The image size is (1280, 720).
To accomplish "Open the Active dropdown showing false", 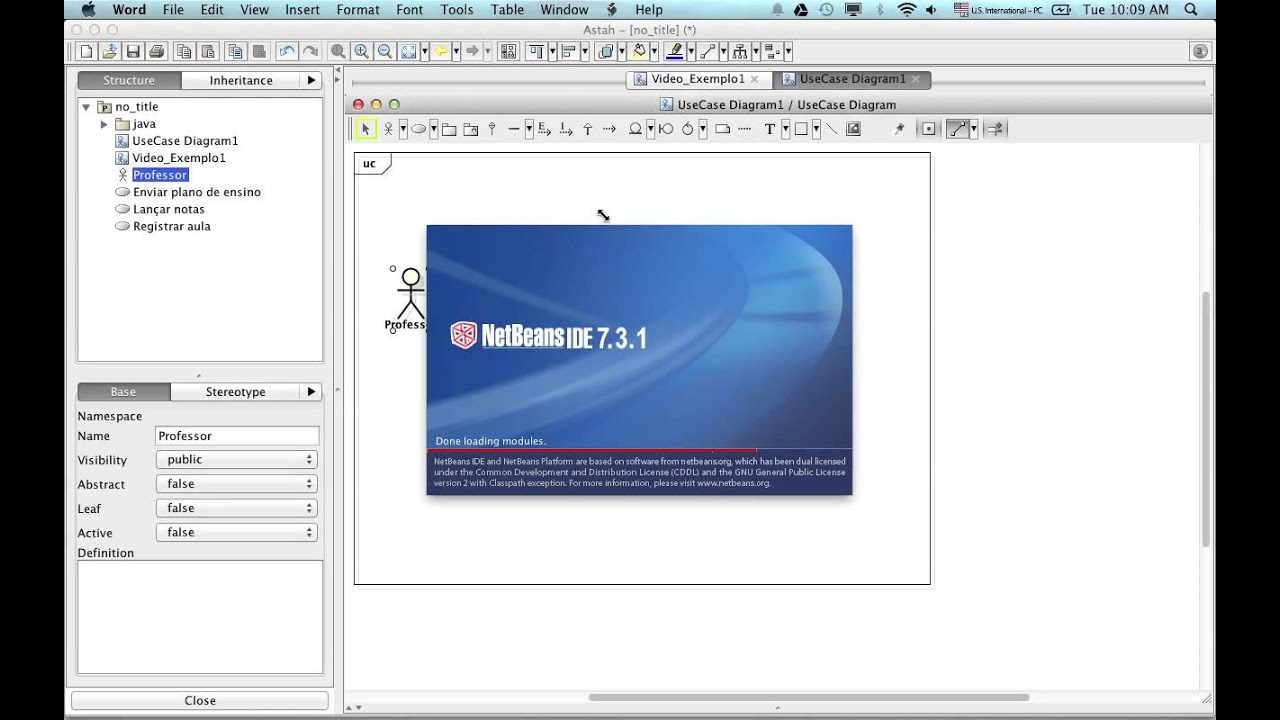I will pos(236,533).
